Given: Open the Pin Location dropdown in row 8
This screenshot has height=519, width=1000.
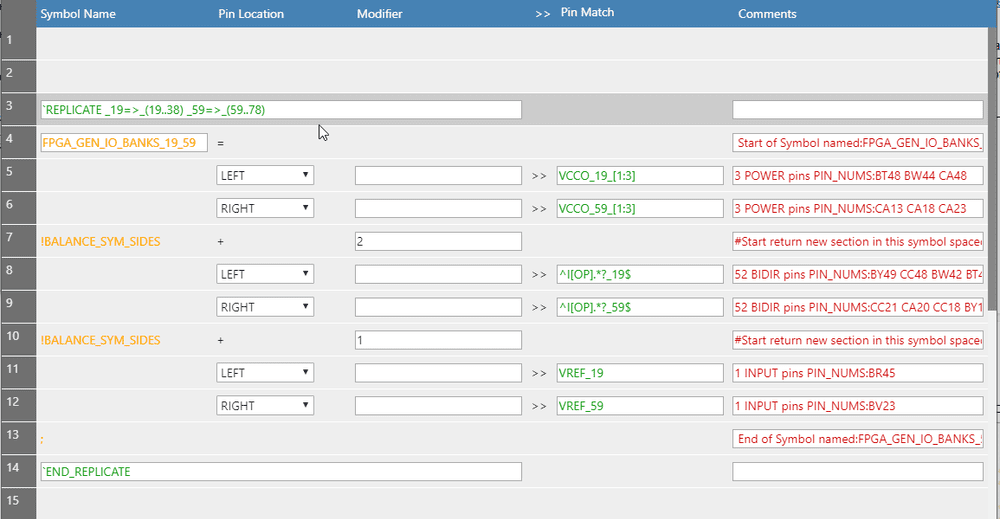Looking at the screenshot, I should [265, 274].
